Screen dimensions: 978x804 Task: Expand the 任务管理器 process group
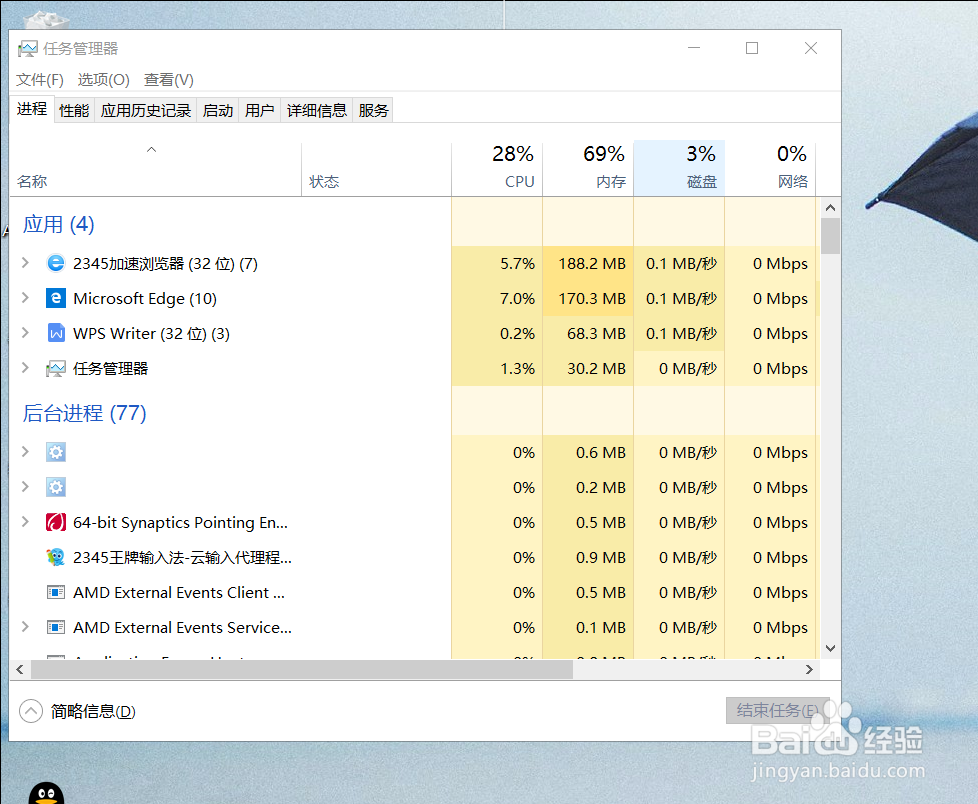click(x=25, y=368)
